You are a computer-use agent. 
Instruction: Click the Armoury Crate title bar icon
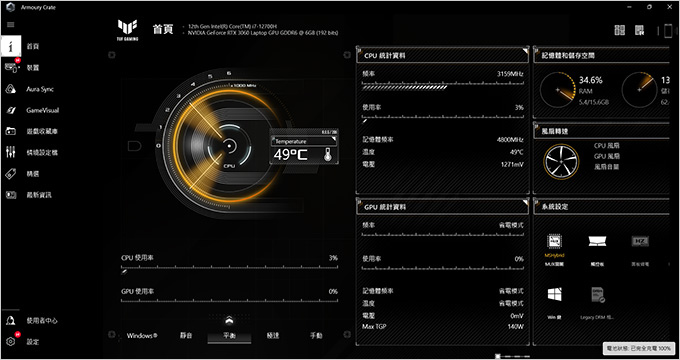point(11,7)
